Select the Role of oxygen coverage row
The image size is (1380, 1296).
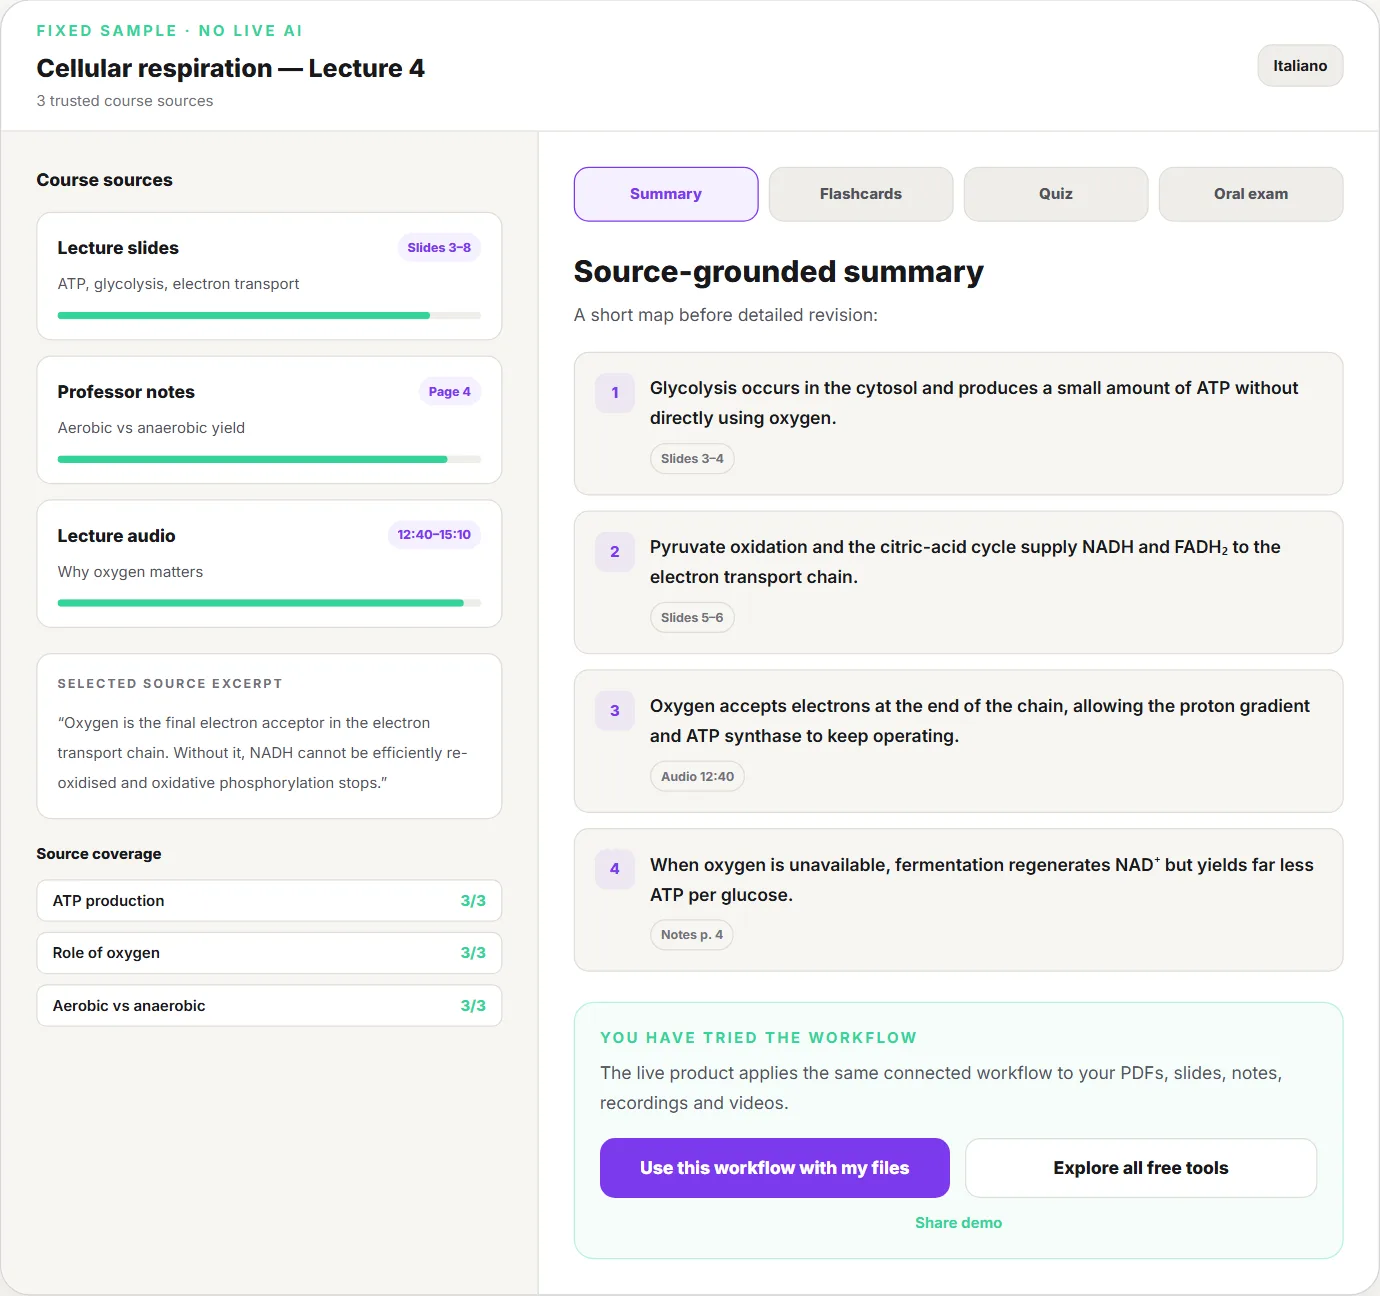point(269,953)
